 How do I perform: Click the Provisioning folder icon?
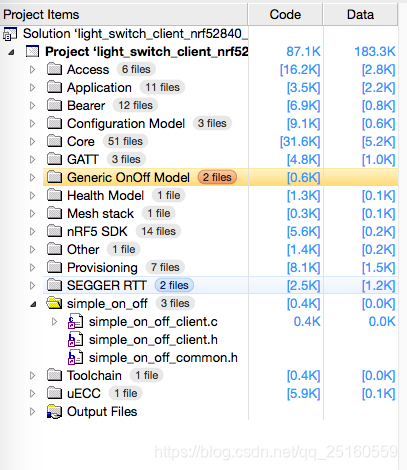tap(54, 267)
